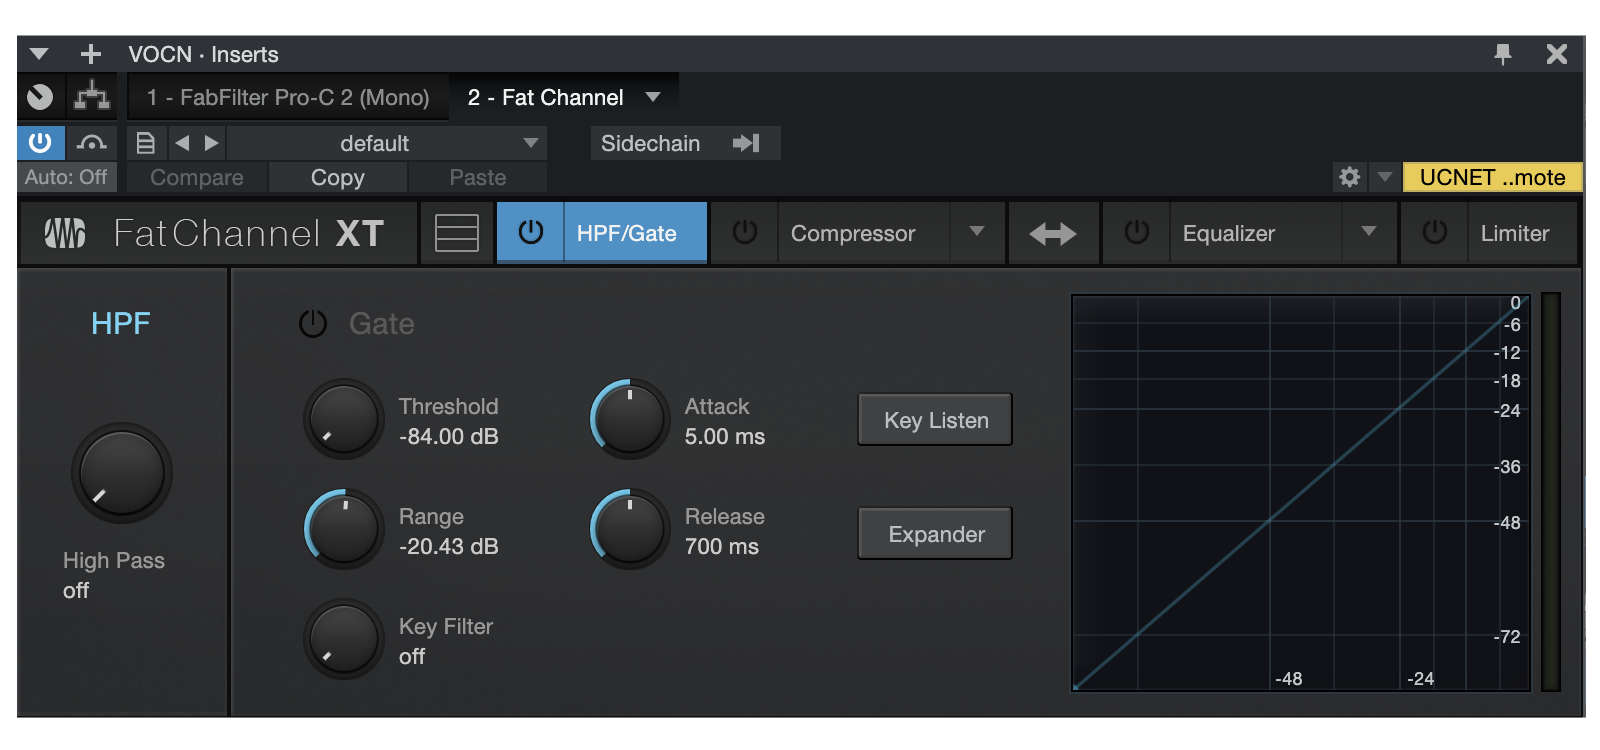Viewport: 1600px width, 750px height.
Task: Toggle Equalizer power button
Action: [1137, 233]
